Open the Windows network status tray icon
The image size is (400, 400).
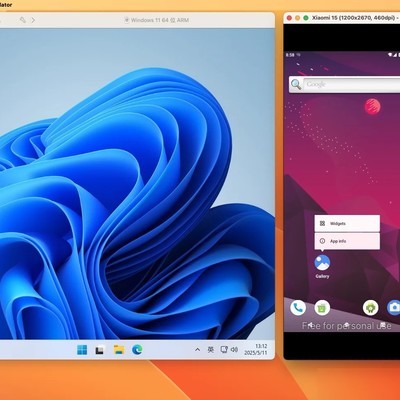224,349
